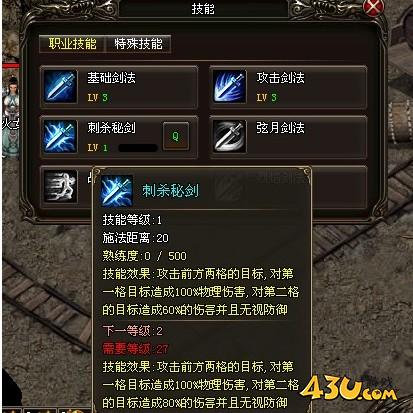Viewport: 413px width, 413px height.
Task: Select the 攻击剑法 skill name
Action: (x=280, y=78)
